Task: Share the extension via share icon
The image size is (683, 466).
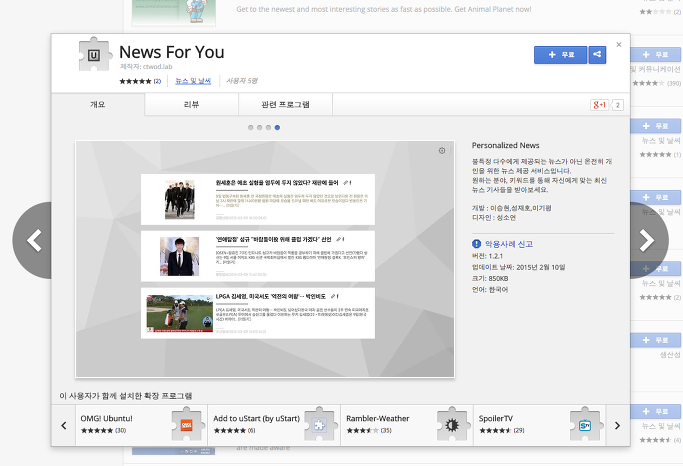Action: (597, 55)
